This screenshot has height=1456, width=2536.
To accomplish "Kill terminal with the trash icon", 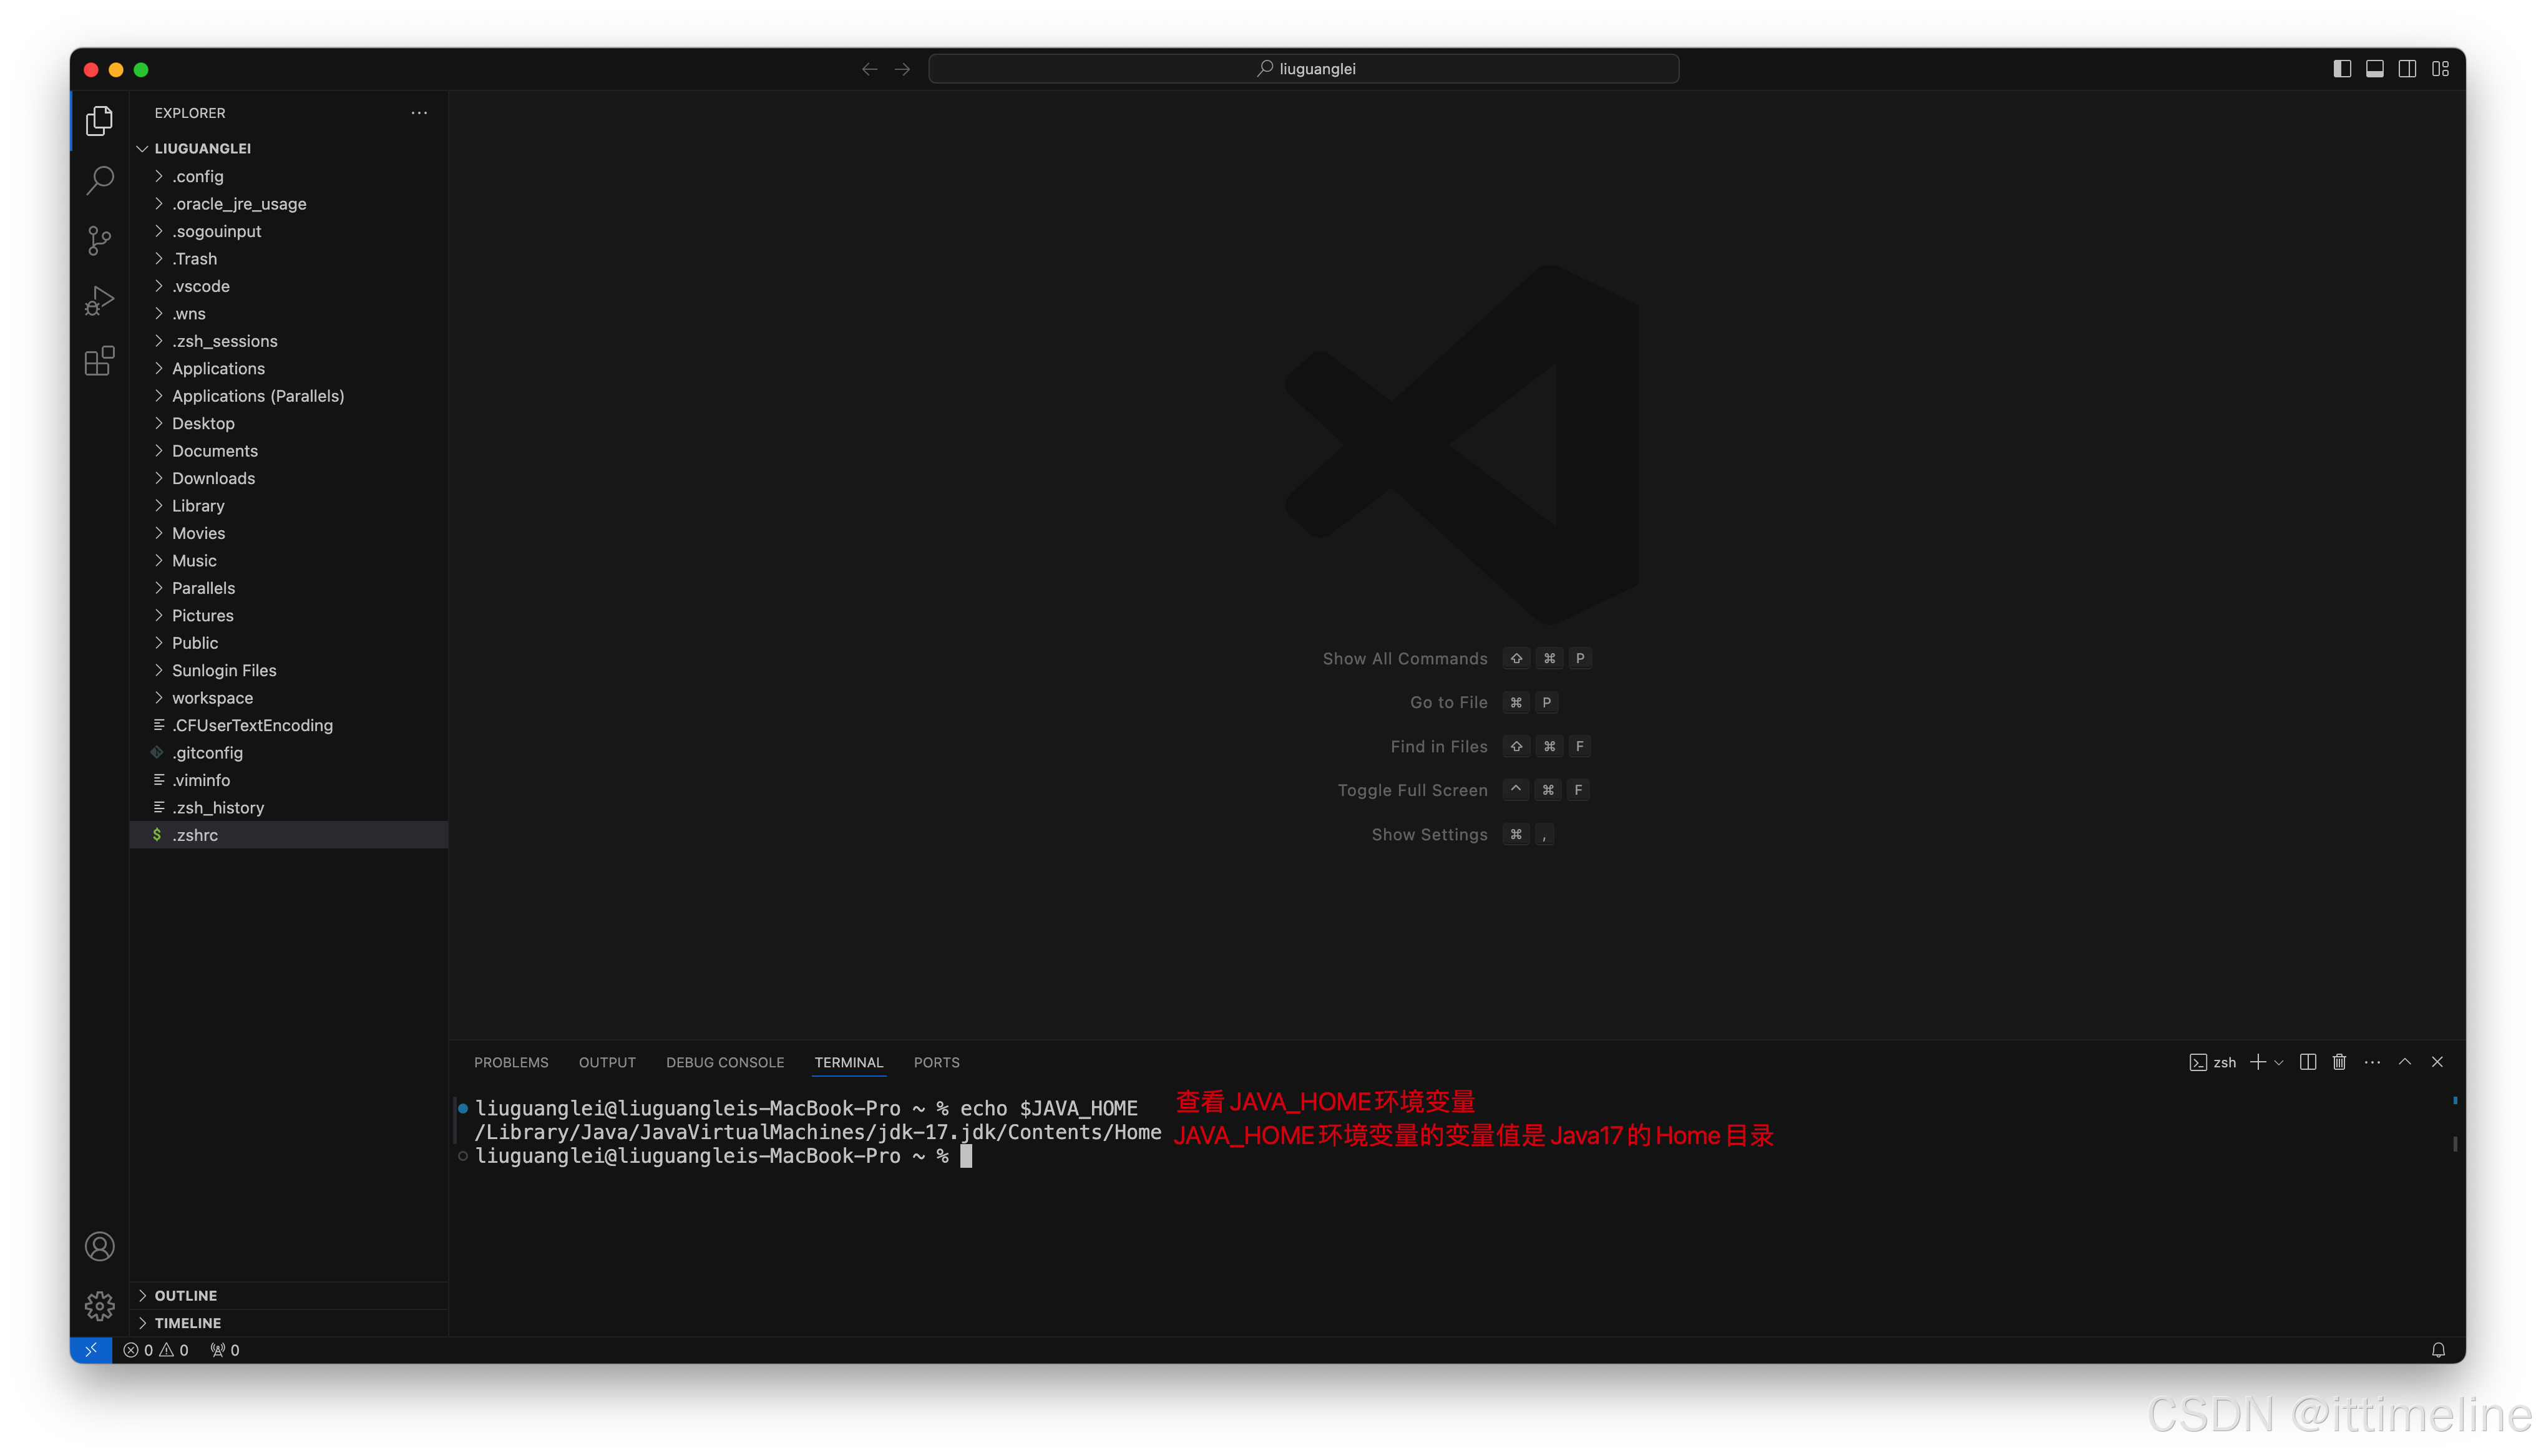I will (x=2339, y=1062).
